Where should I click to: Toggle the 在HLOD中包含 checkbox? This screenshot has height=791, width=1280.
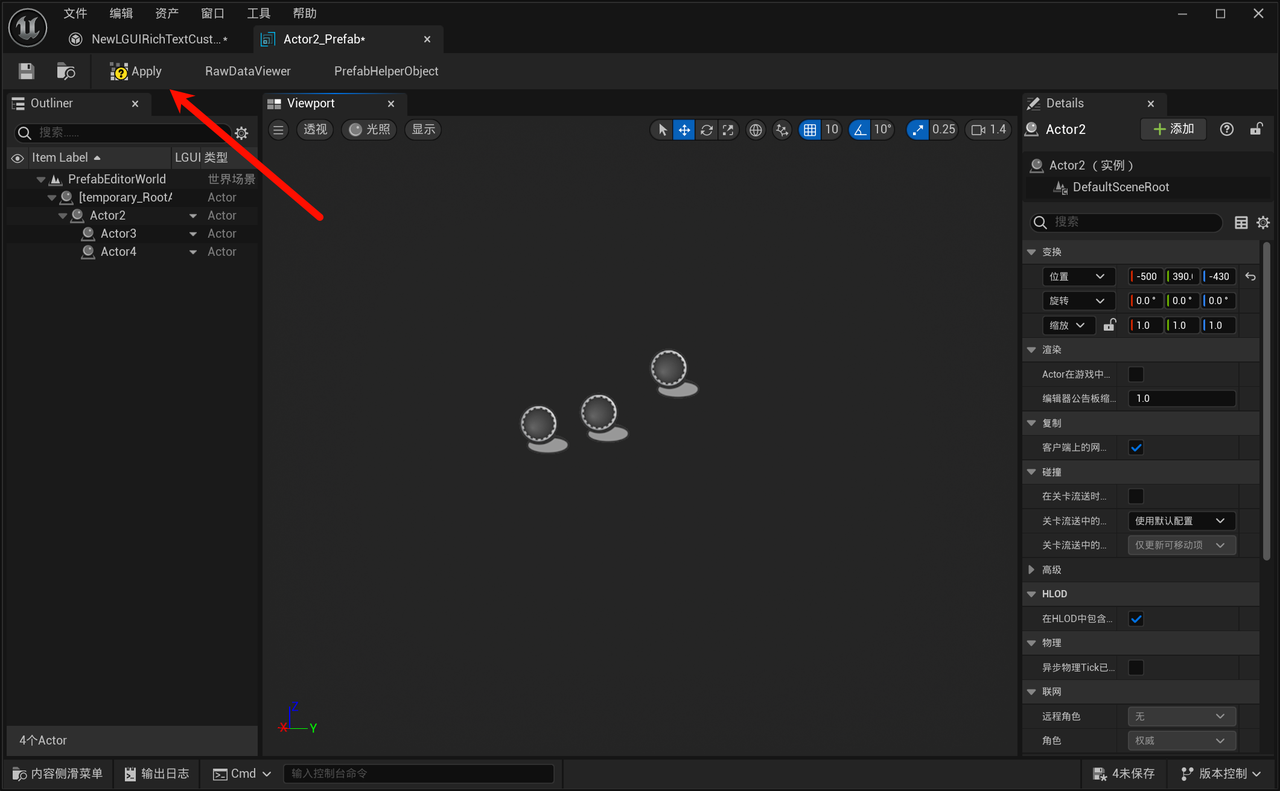pos(1136,619)
